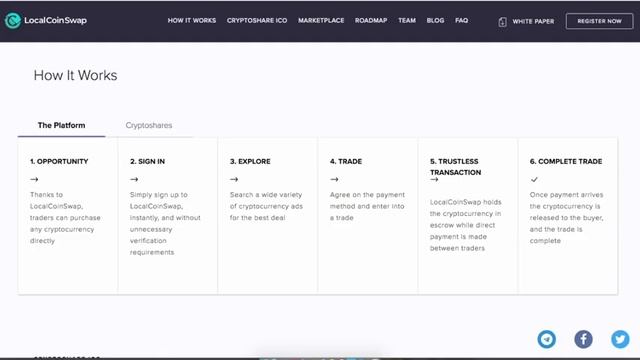Click the checkmark under 6. Complete Trade
Viewport: 640px width, 360px height.
click(534, 179)
